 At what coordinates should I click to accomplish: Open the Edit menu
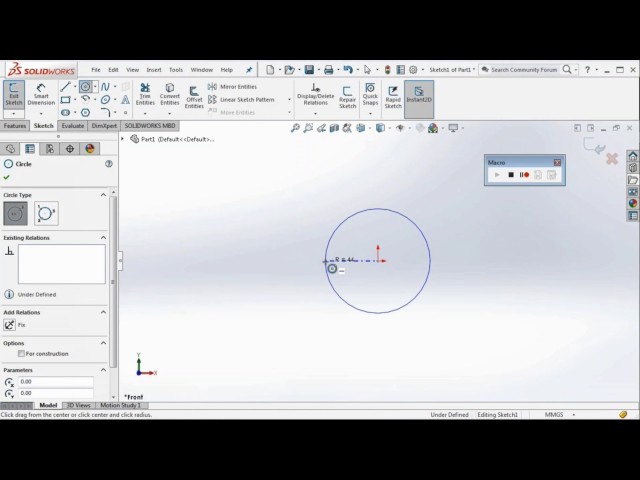click(x=113, y=70)
